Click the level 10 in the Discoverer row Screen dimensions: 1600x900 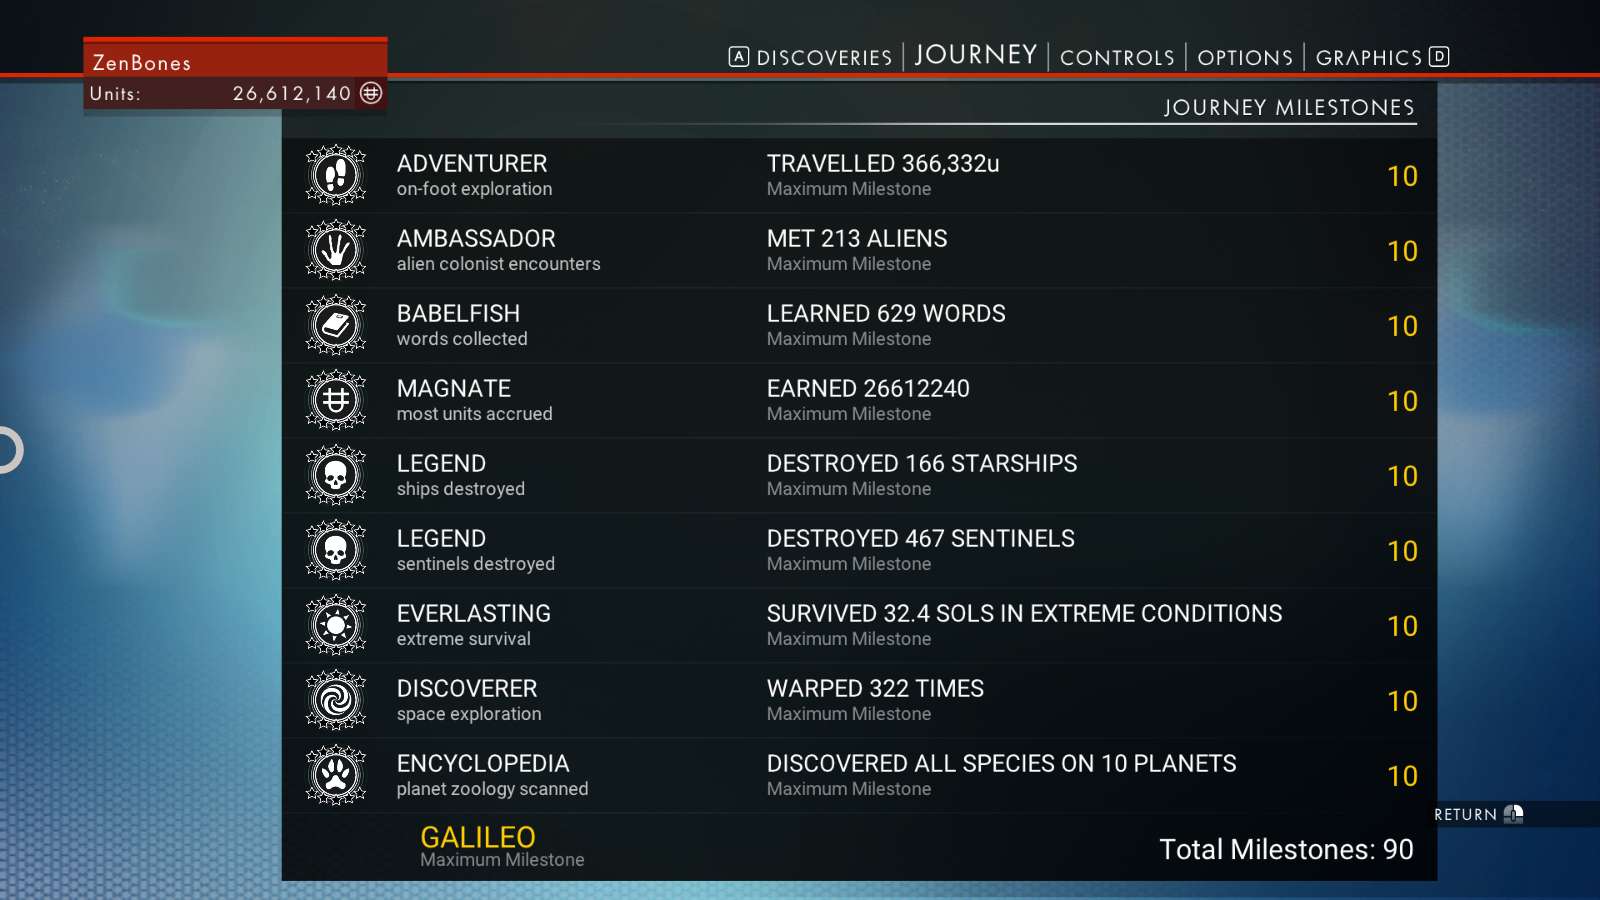tap(1402, 701)
